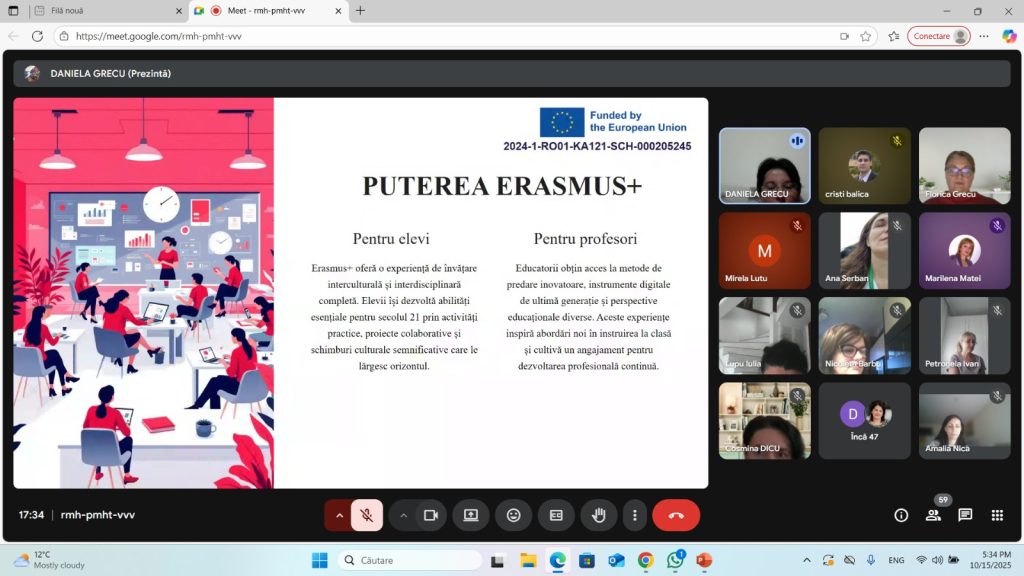
Task: Leave the call with red hang-up button
Action: (x=676, y=515)
